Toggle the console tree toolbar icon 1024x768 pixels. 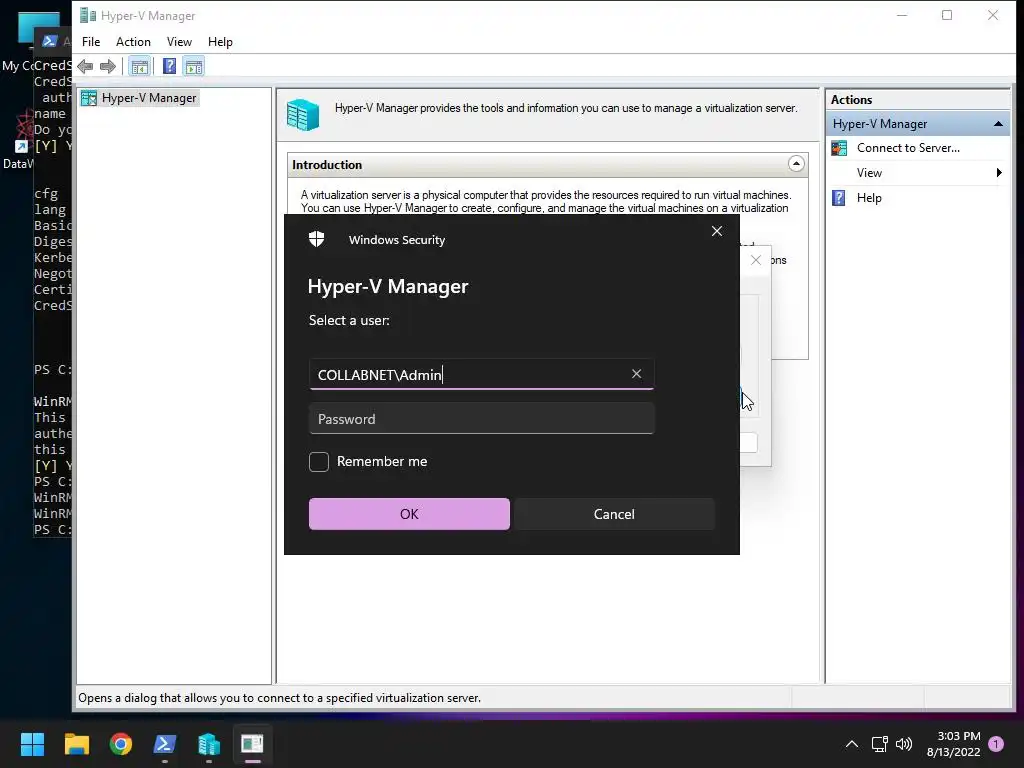pyautogui.click(x=139, y=66)
